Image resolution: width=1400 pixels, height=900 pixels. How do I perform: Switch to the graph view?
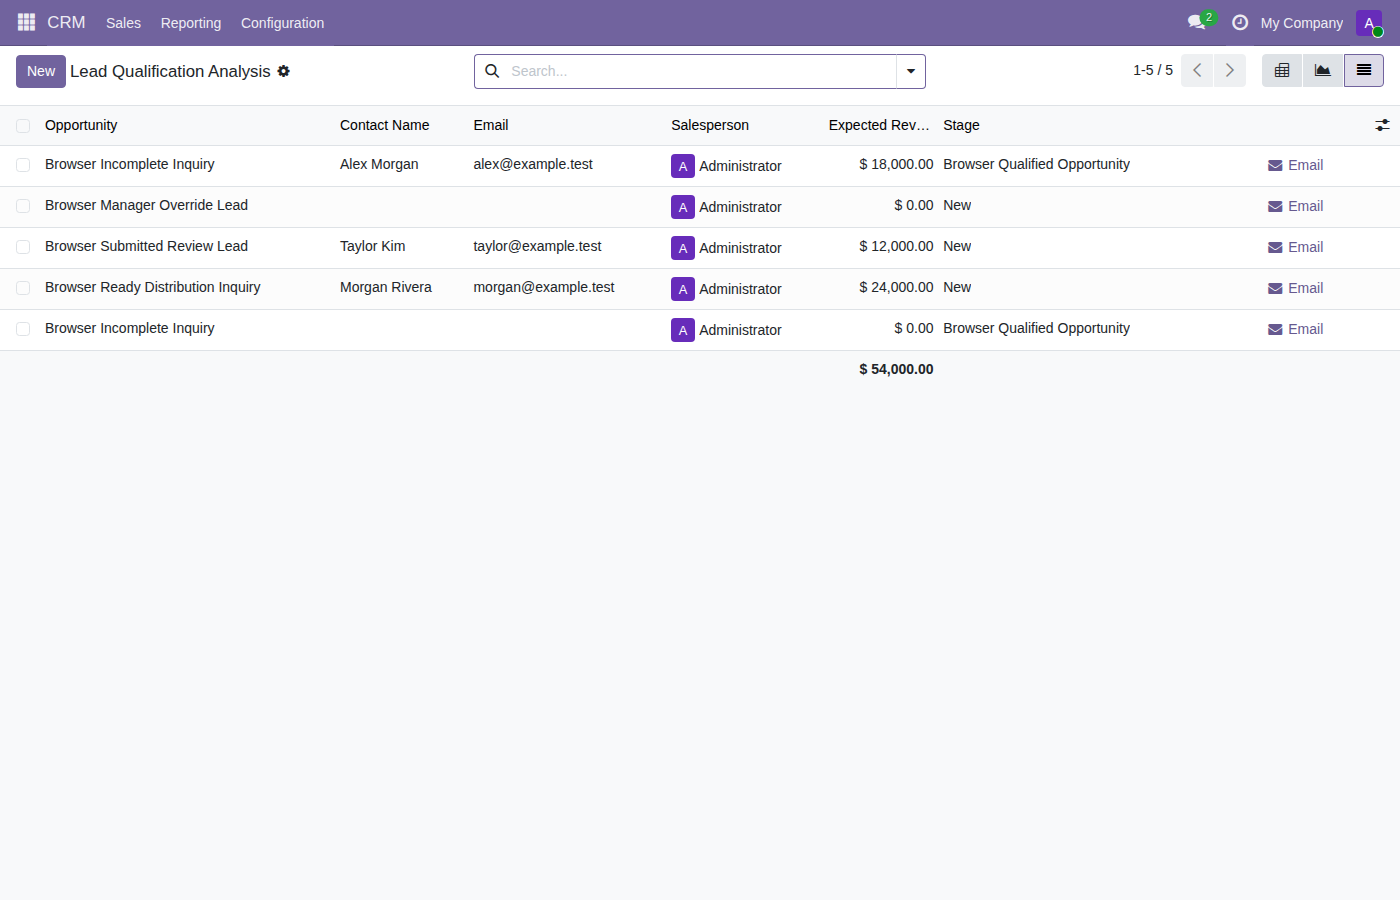coord(1323,70)
